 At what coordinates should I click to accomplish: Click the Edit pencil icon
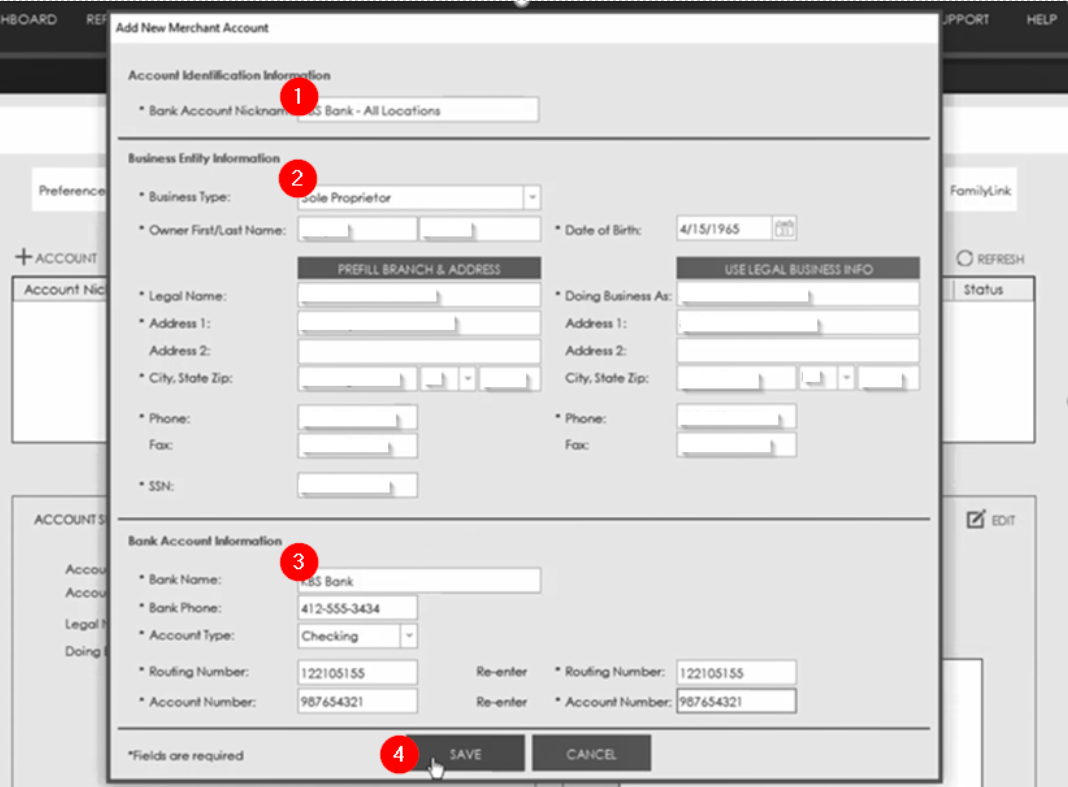tap(976, 520)
